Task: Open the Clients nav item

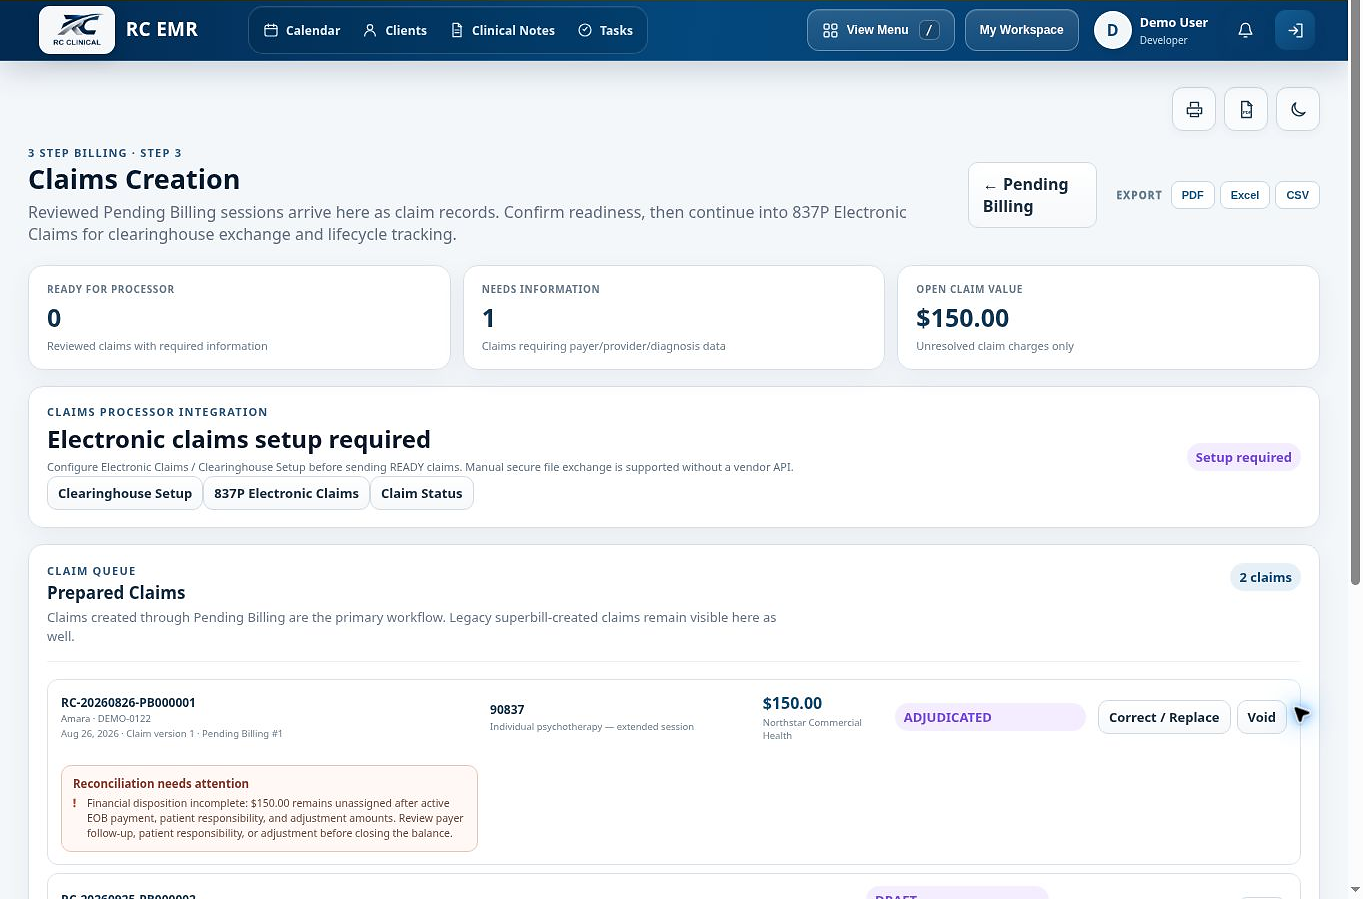Action: click(395, 30)
